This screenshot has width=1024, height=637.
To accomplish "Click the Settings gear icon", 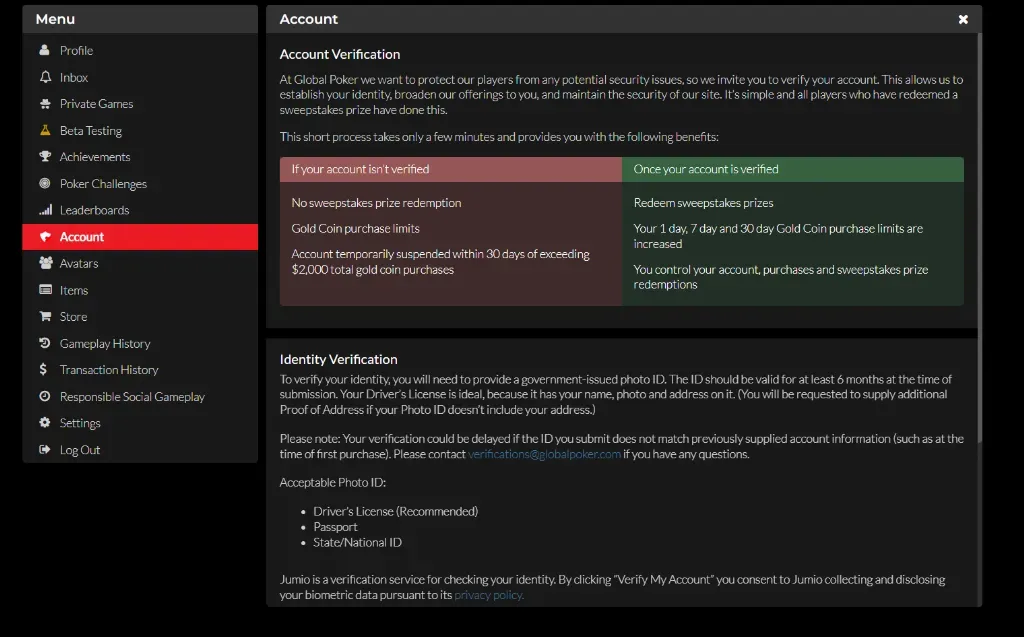I will point(44,423).
